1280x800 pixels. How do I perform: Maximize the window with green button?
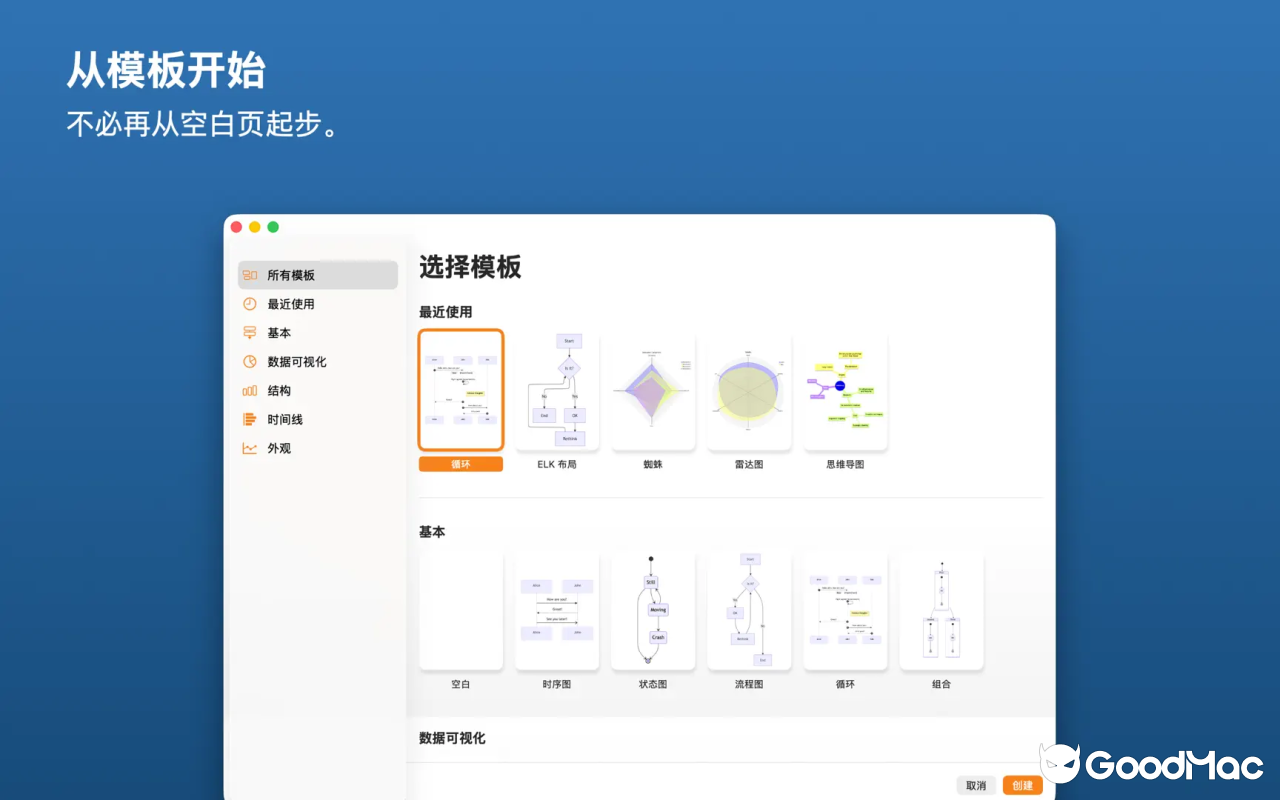273,227
